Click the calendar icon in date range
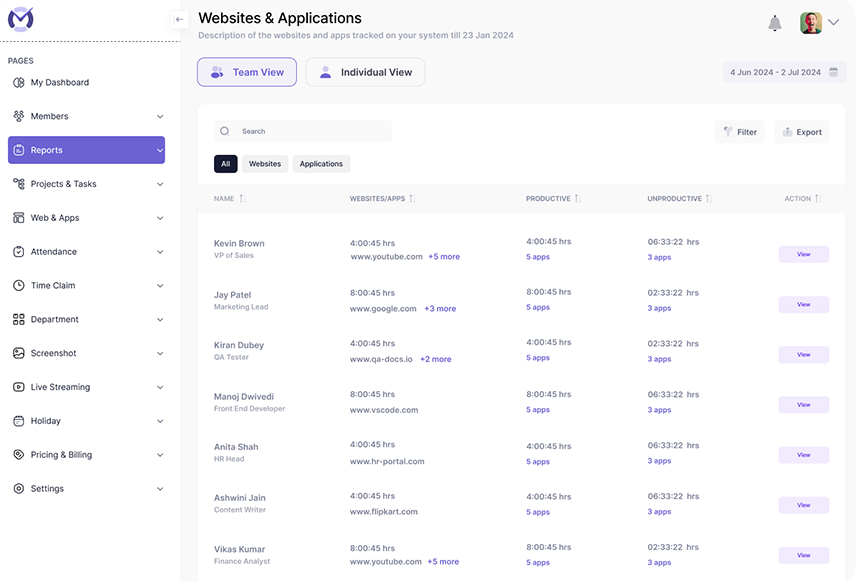Screen dimensions: 856x583 tap(833, 72)
